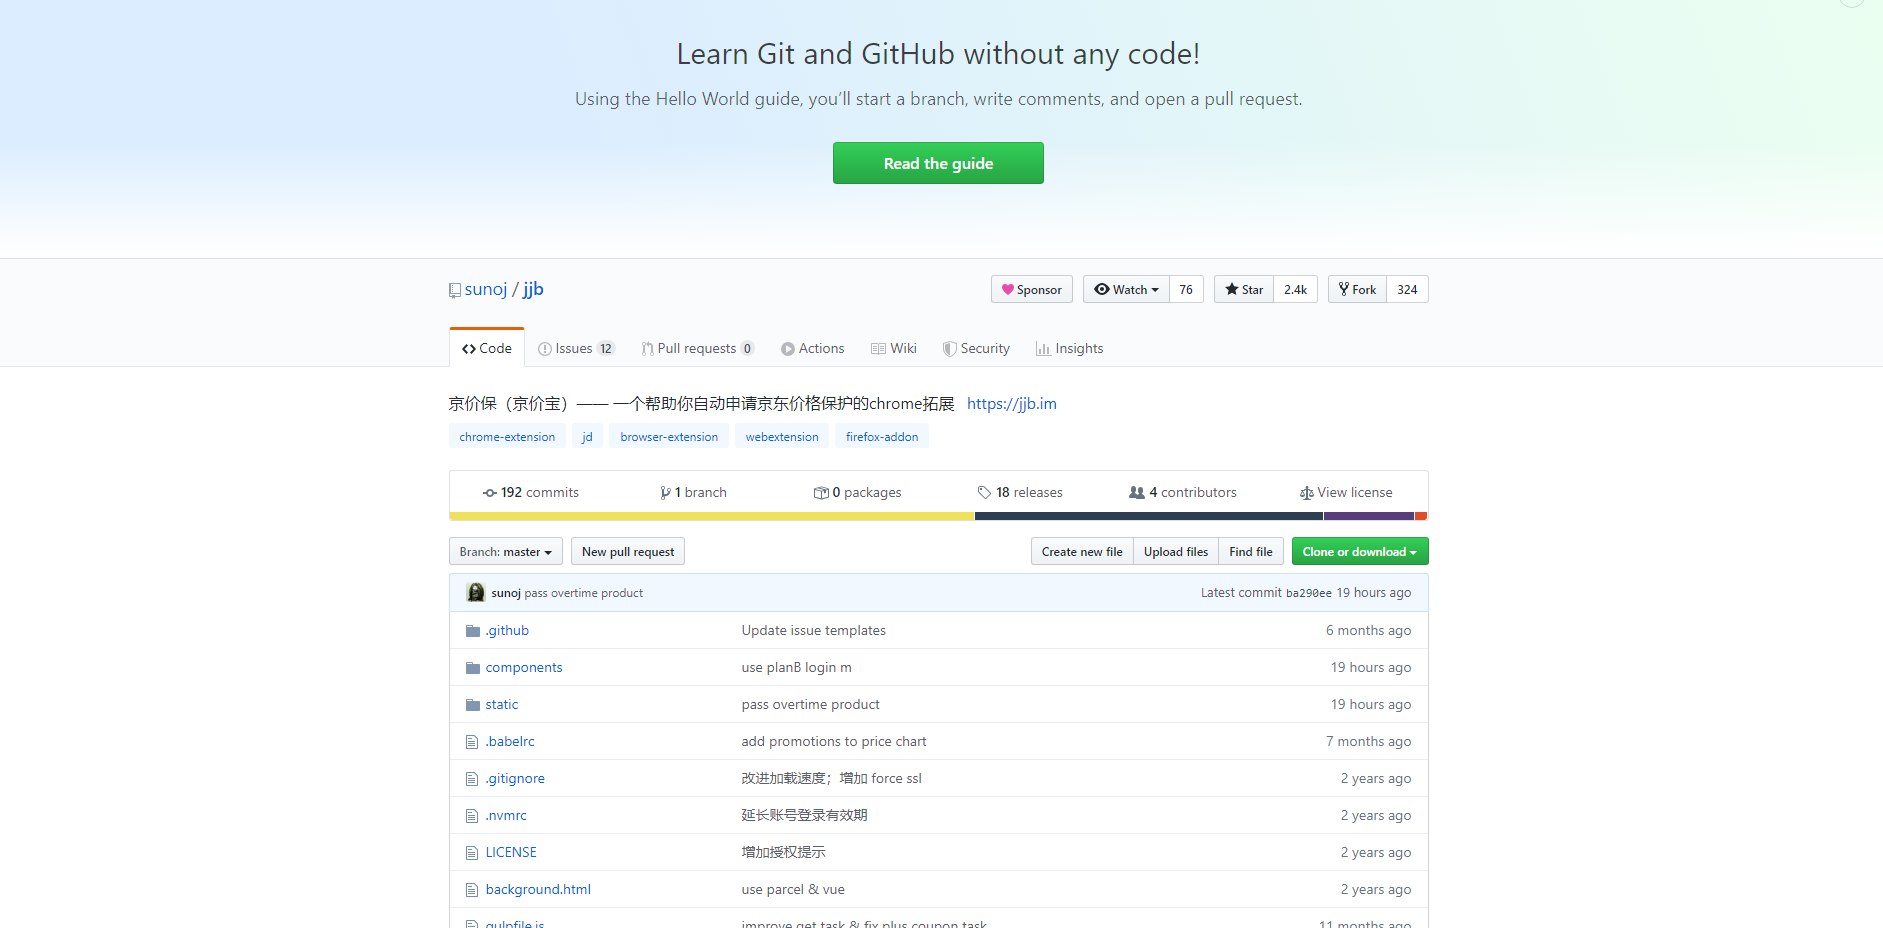Open the .github folder
Screen dimensions: 1883x928
tap(507, 630)
